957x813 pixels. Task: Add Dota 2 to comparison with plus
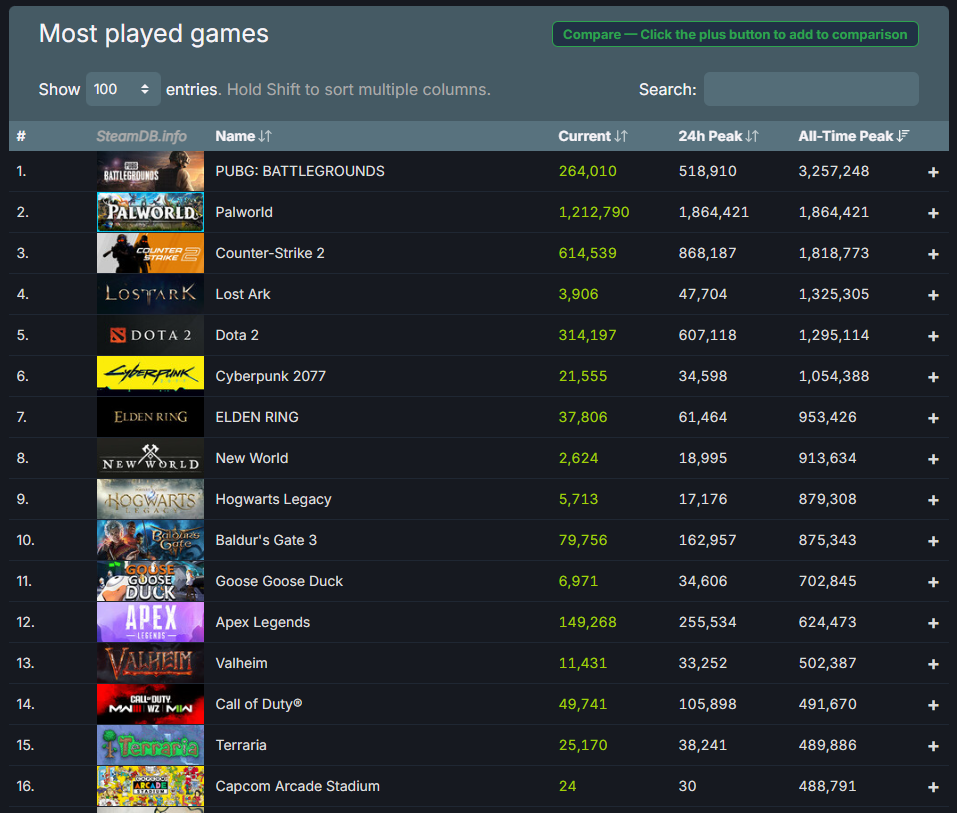(933, 336)
